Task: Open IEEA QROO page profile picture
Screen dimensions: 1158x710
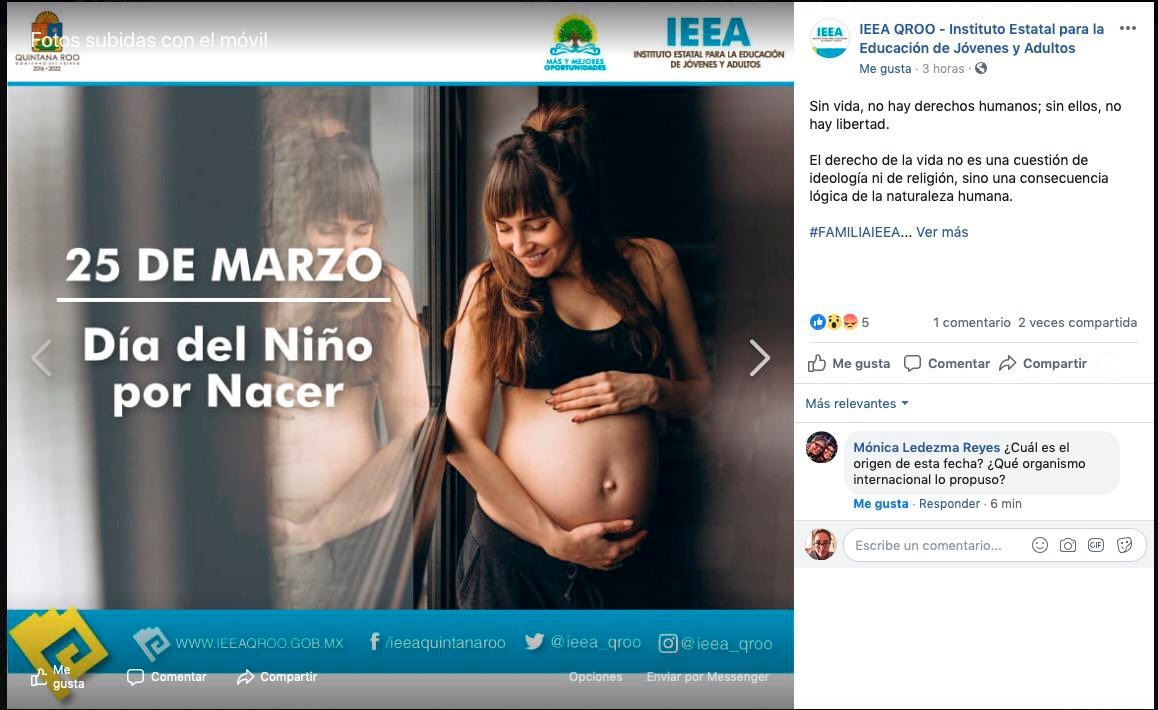Action: [x=829, y=38]
